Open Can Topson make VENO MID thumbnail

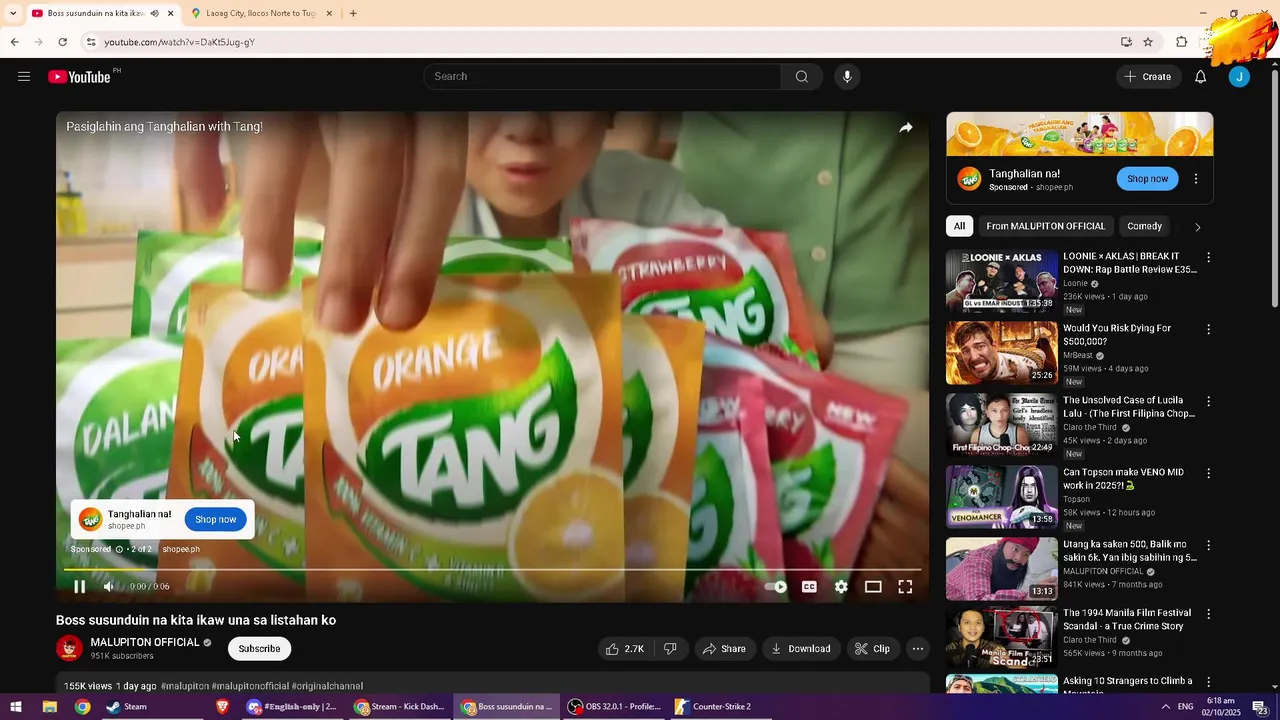[x=1001, y=497]
